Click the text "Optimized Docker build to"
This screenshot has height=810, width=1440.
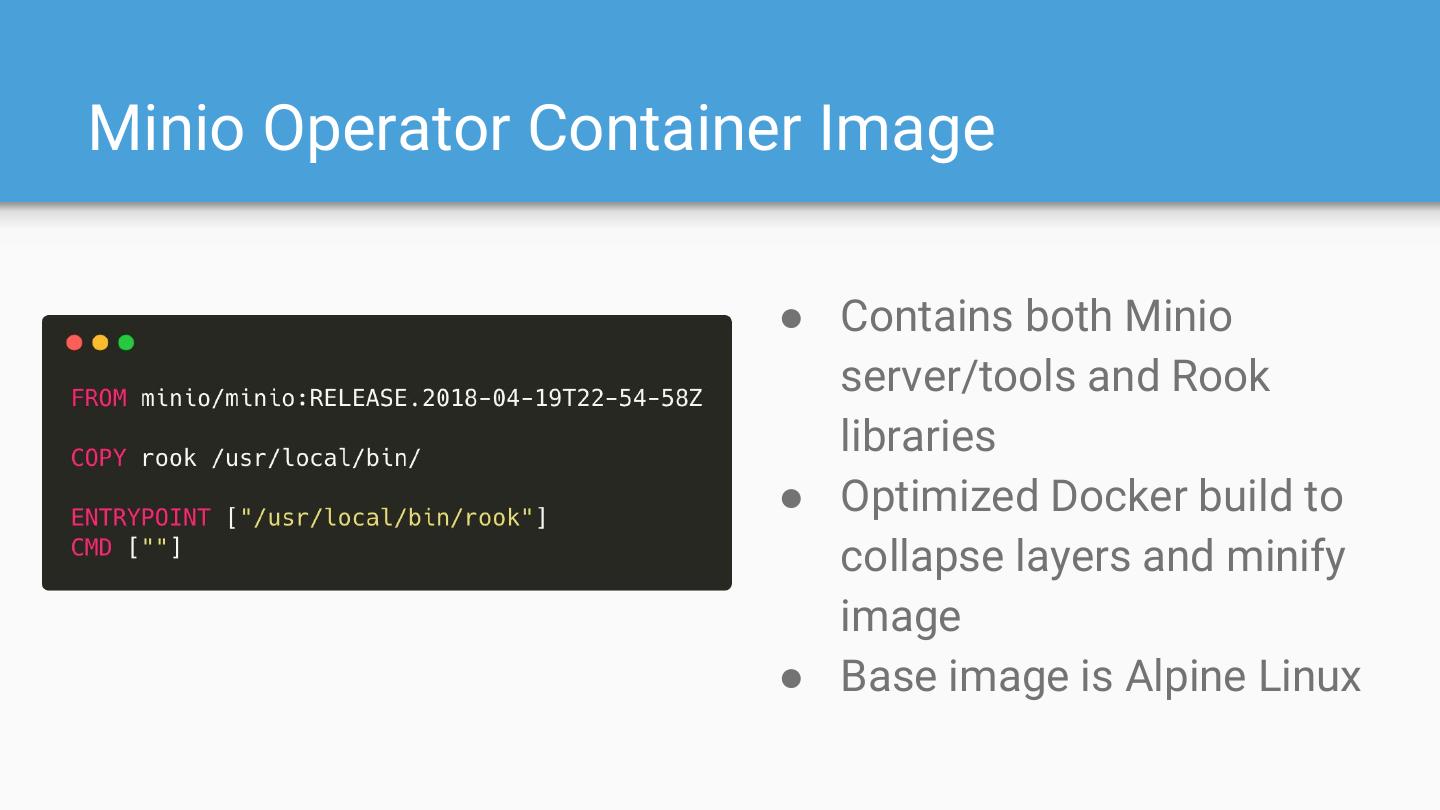coord(1091,496)
